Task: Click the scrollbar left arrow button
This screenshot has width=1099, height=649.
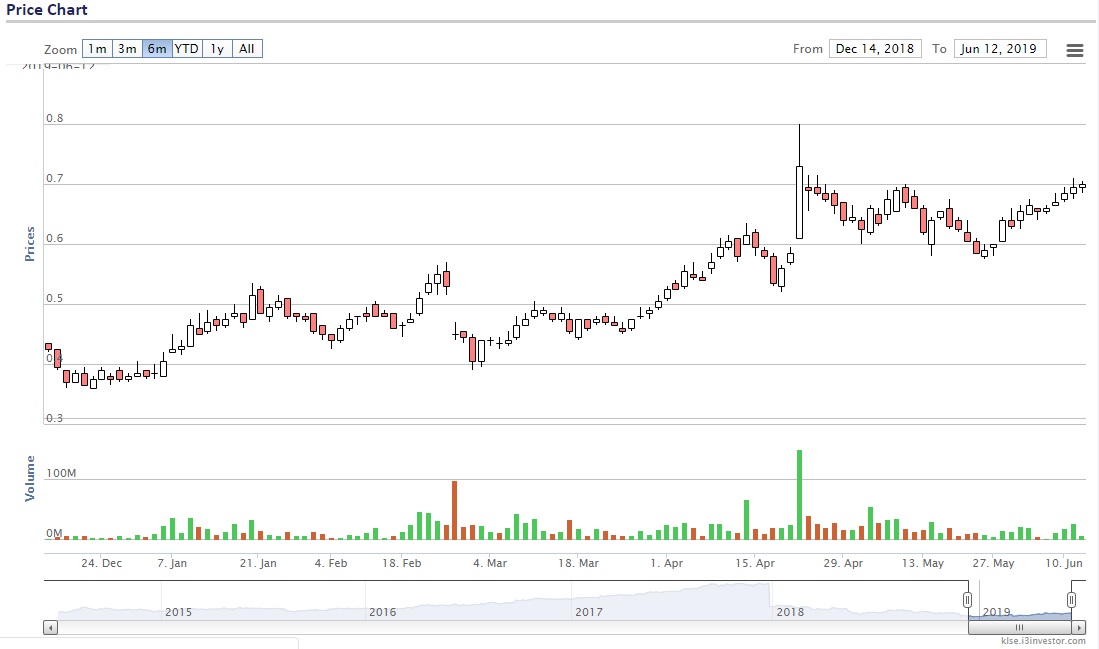Action: (51, 627)
